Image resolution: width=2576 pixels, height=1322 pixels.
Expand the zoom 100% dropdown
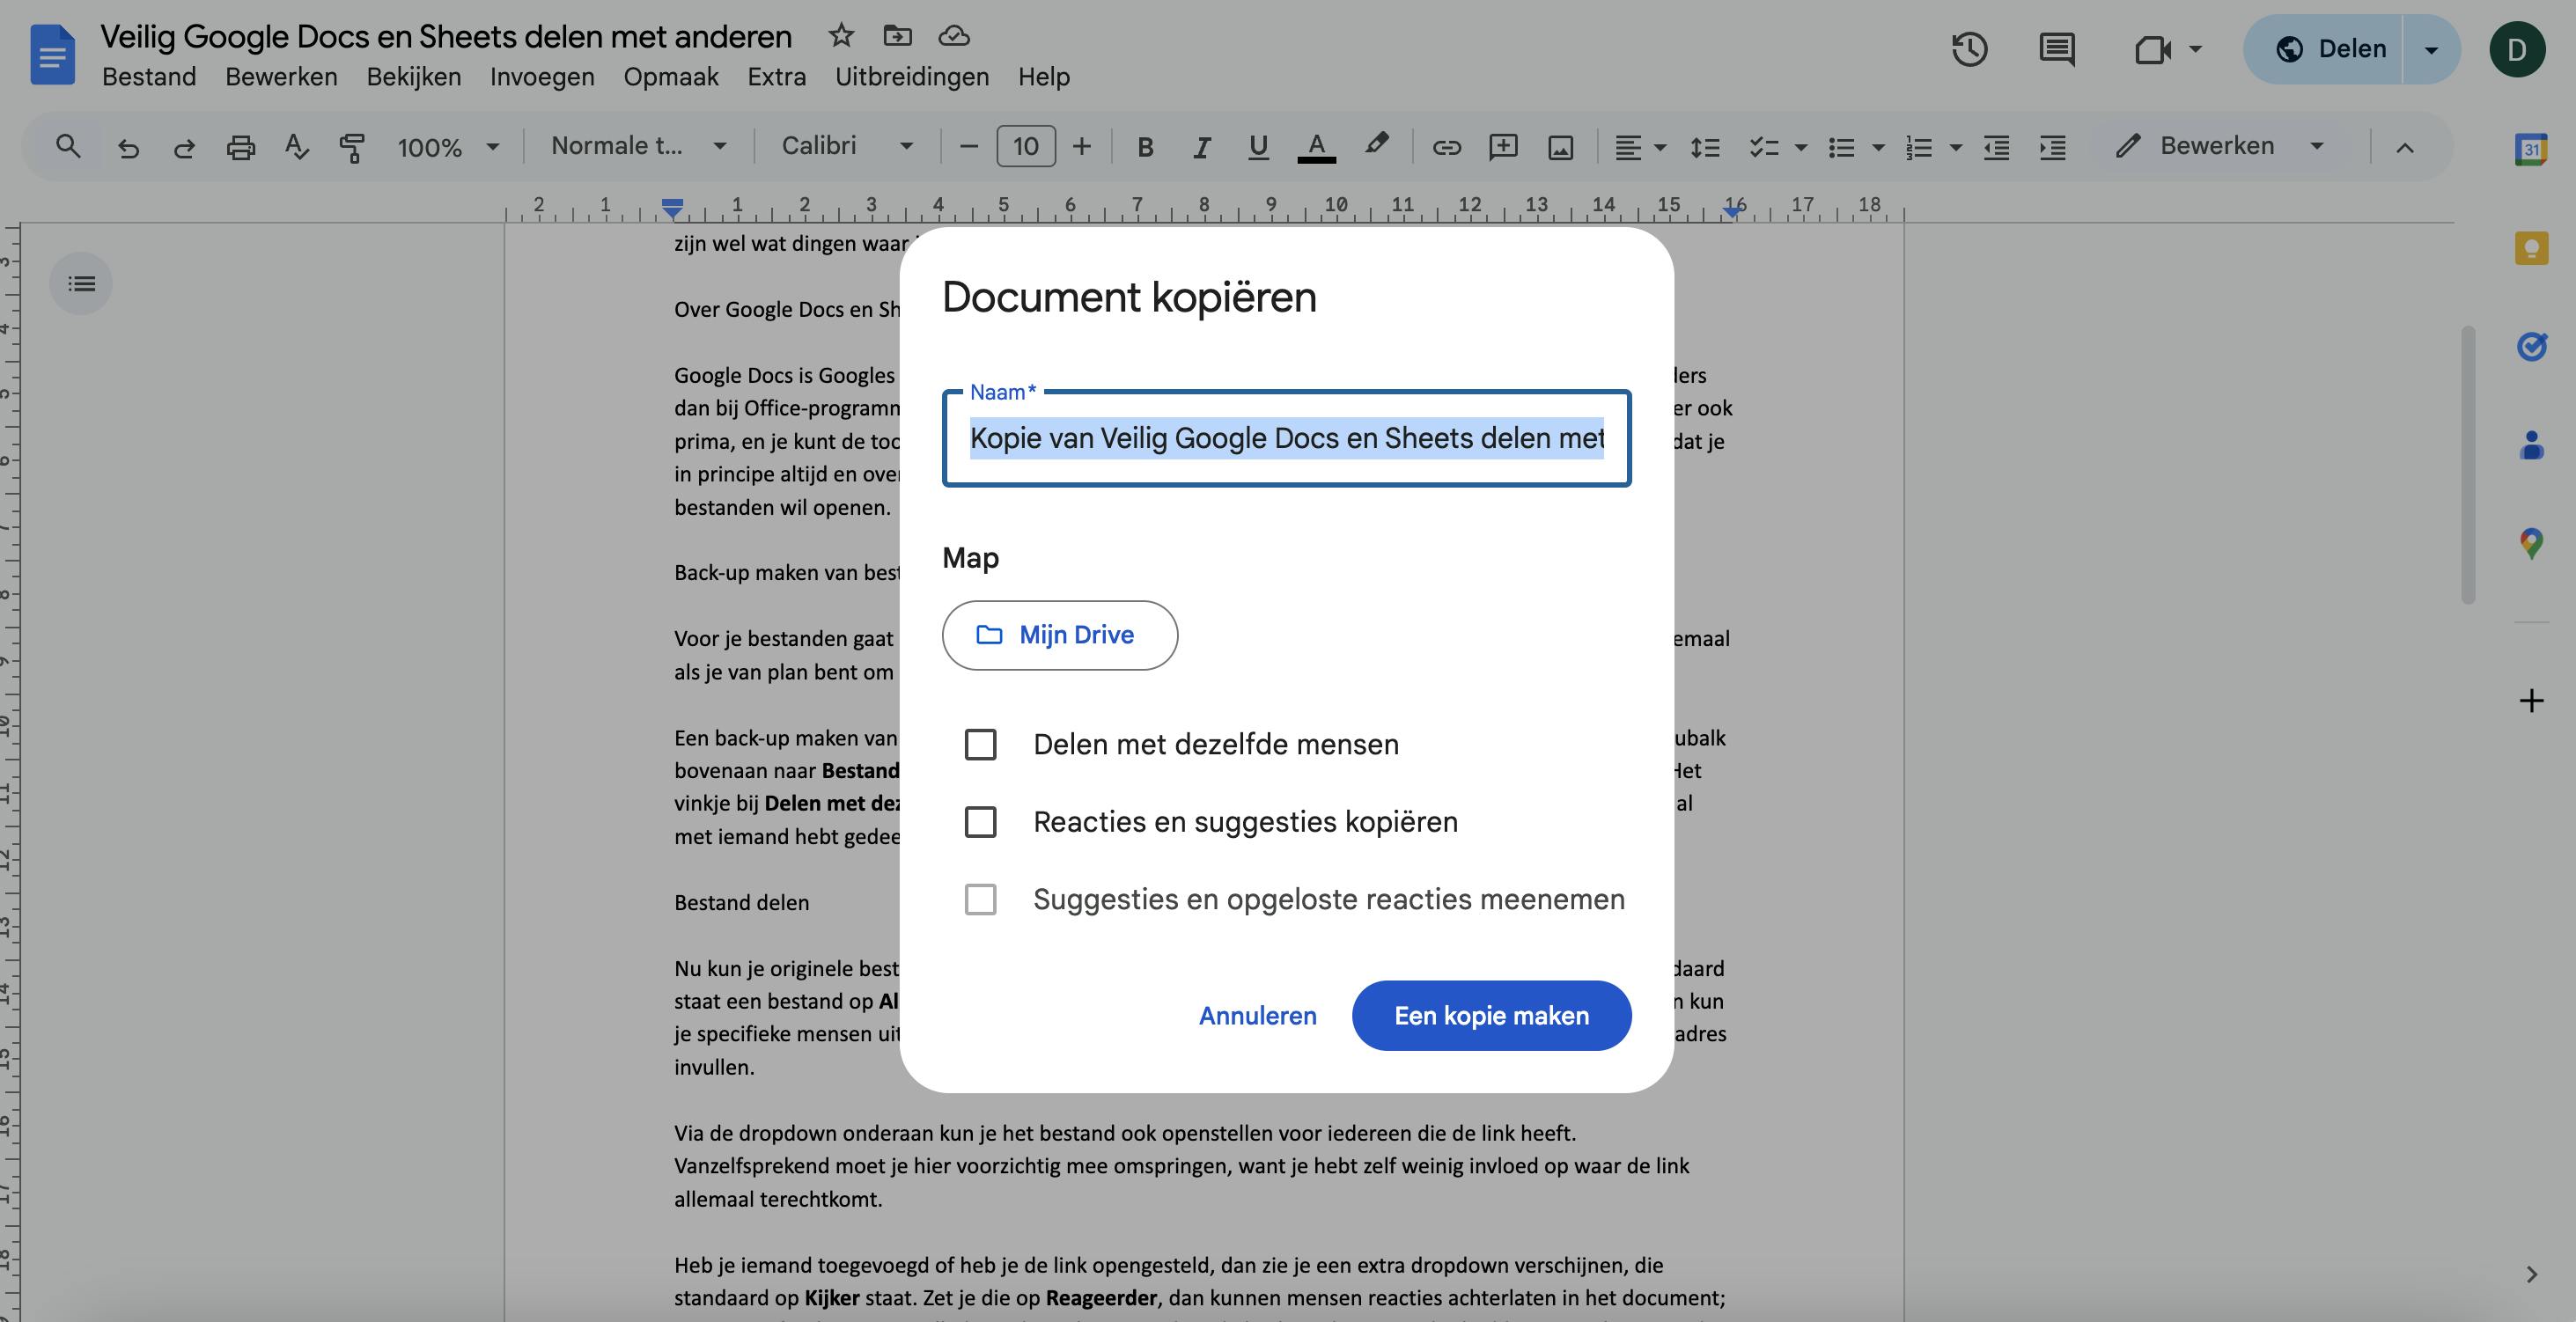447,147
